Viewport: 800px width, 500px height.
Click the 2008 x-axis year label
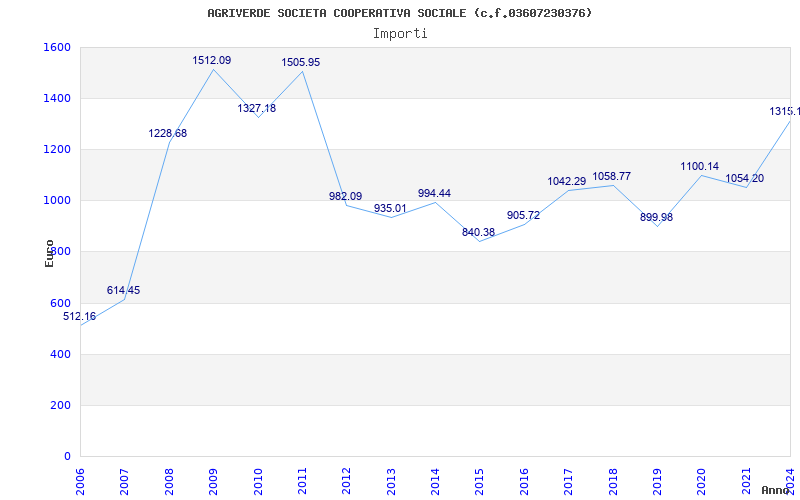[169, 482]
